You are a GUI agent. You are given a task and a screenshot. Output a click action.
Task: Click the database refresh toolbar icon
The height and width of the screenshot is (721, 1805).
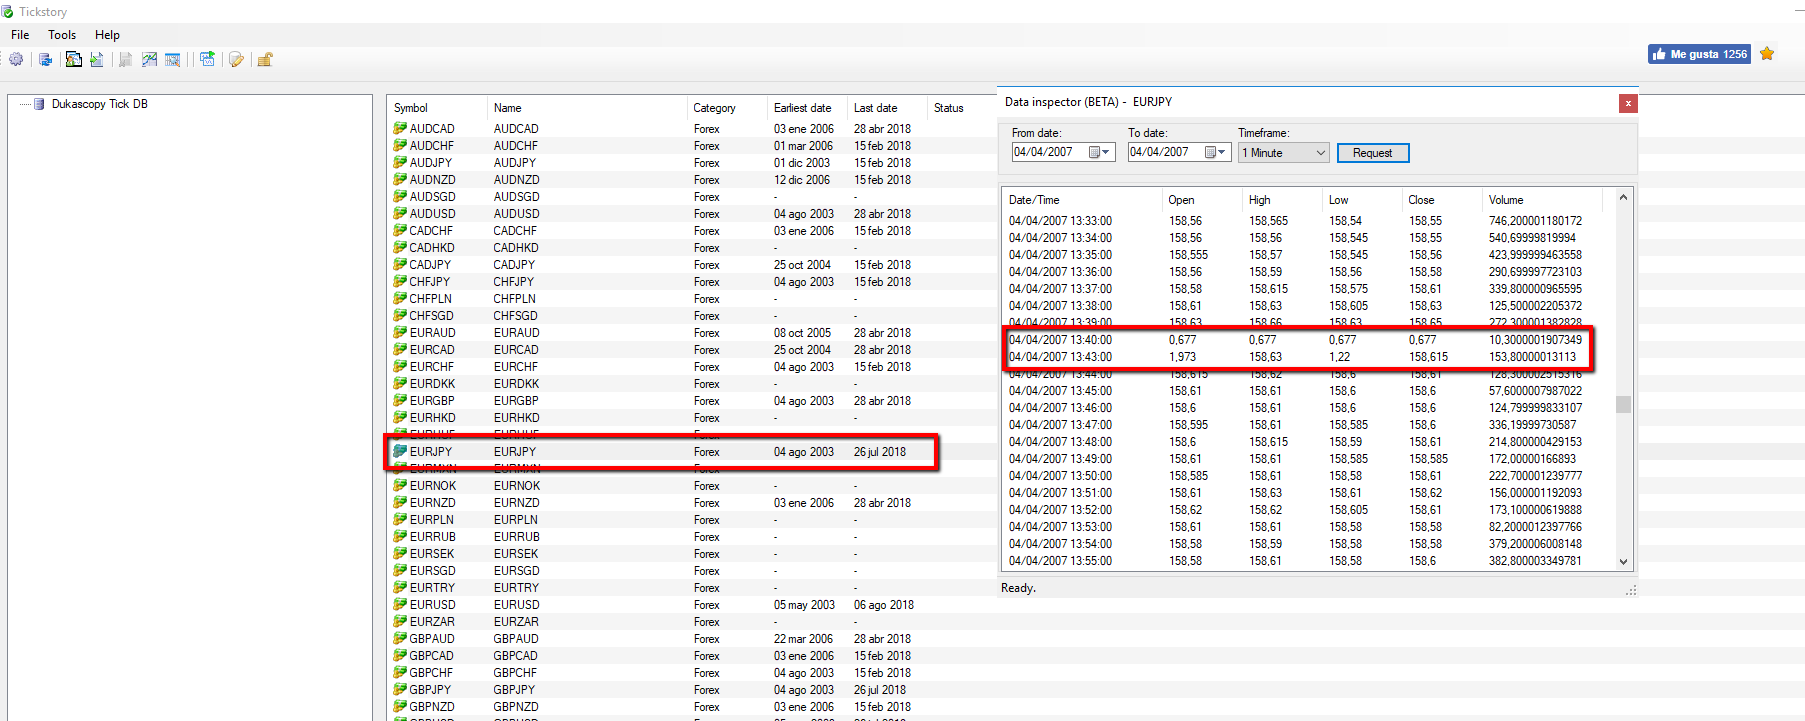tap(45, 60)
